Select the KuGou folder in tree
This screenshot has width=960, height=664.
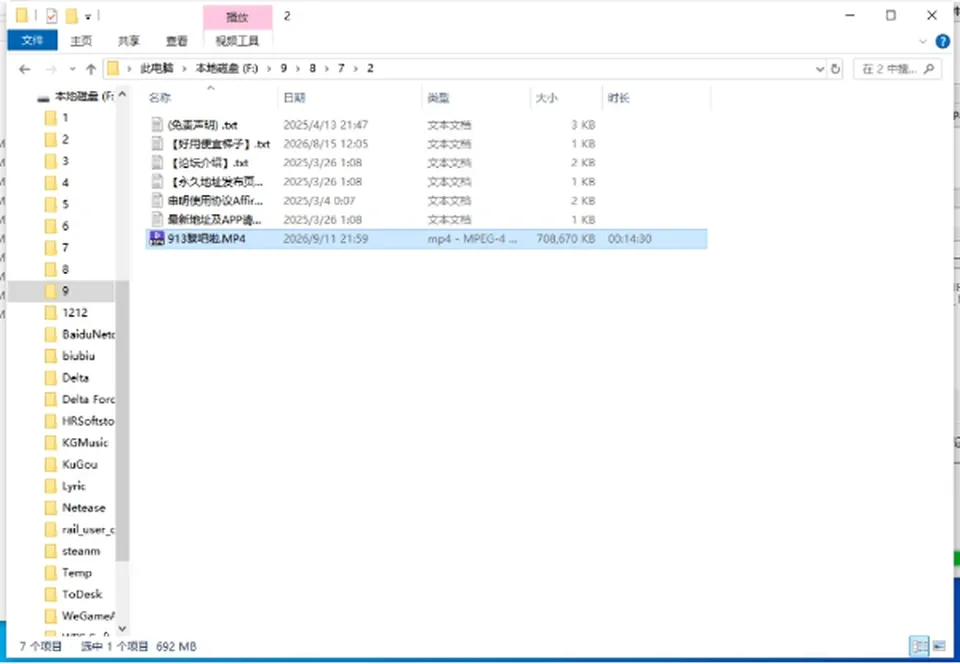tap(80, 464)
